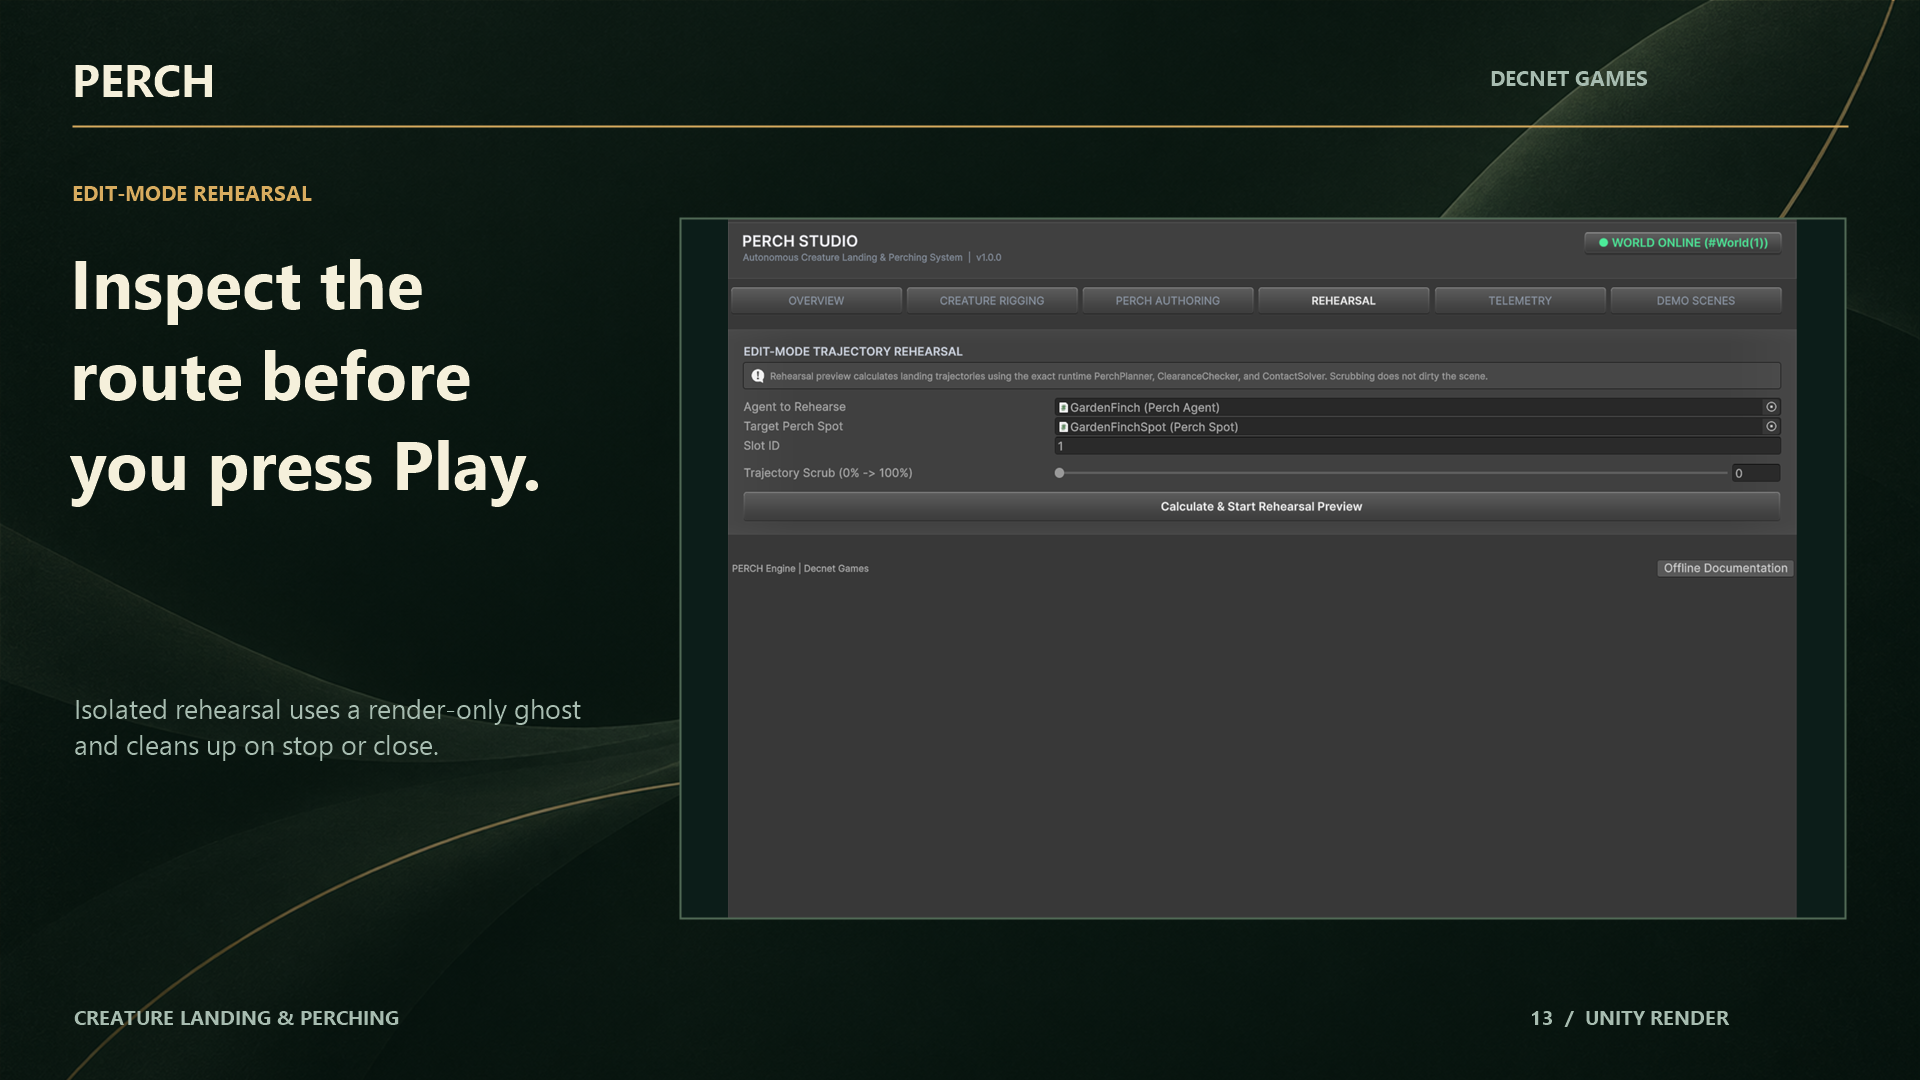Switch to the Overview tab
1920x1080 pixels.
coord(816,301)
